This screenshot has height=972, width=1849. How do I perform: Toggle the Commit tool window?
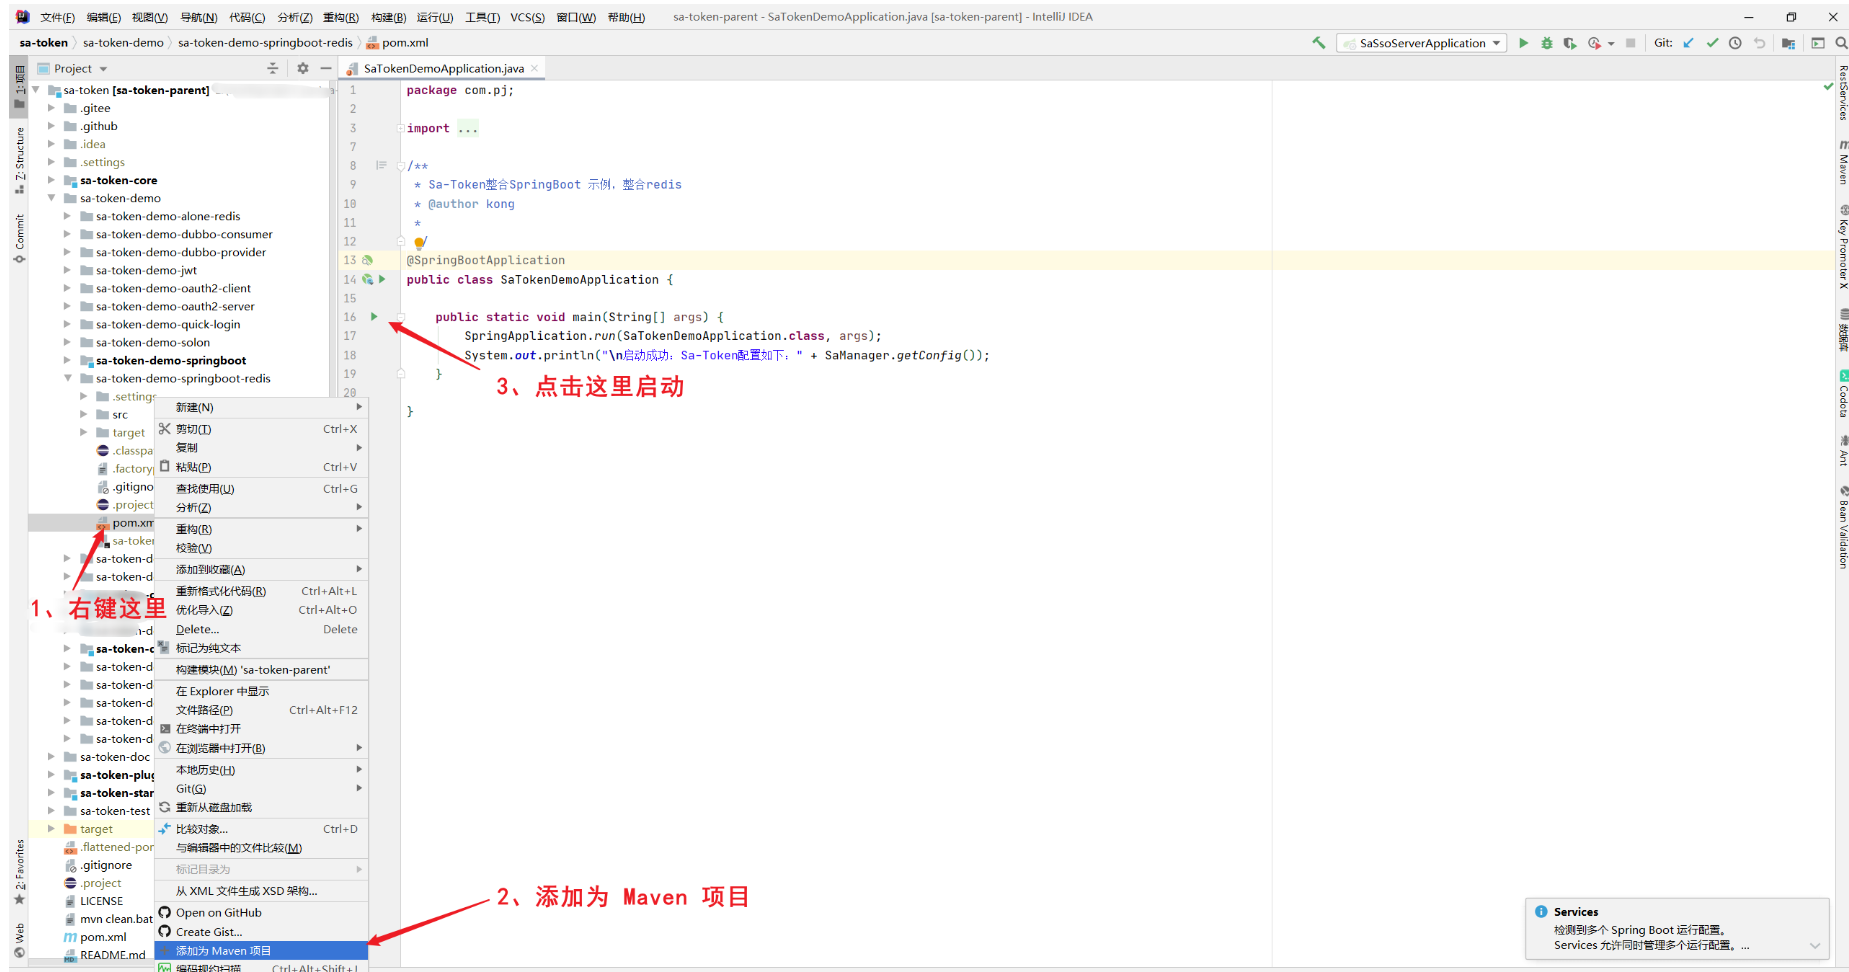[19, 238]
